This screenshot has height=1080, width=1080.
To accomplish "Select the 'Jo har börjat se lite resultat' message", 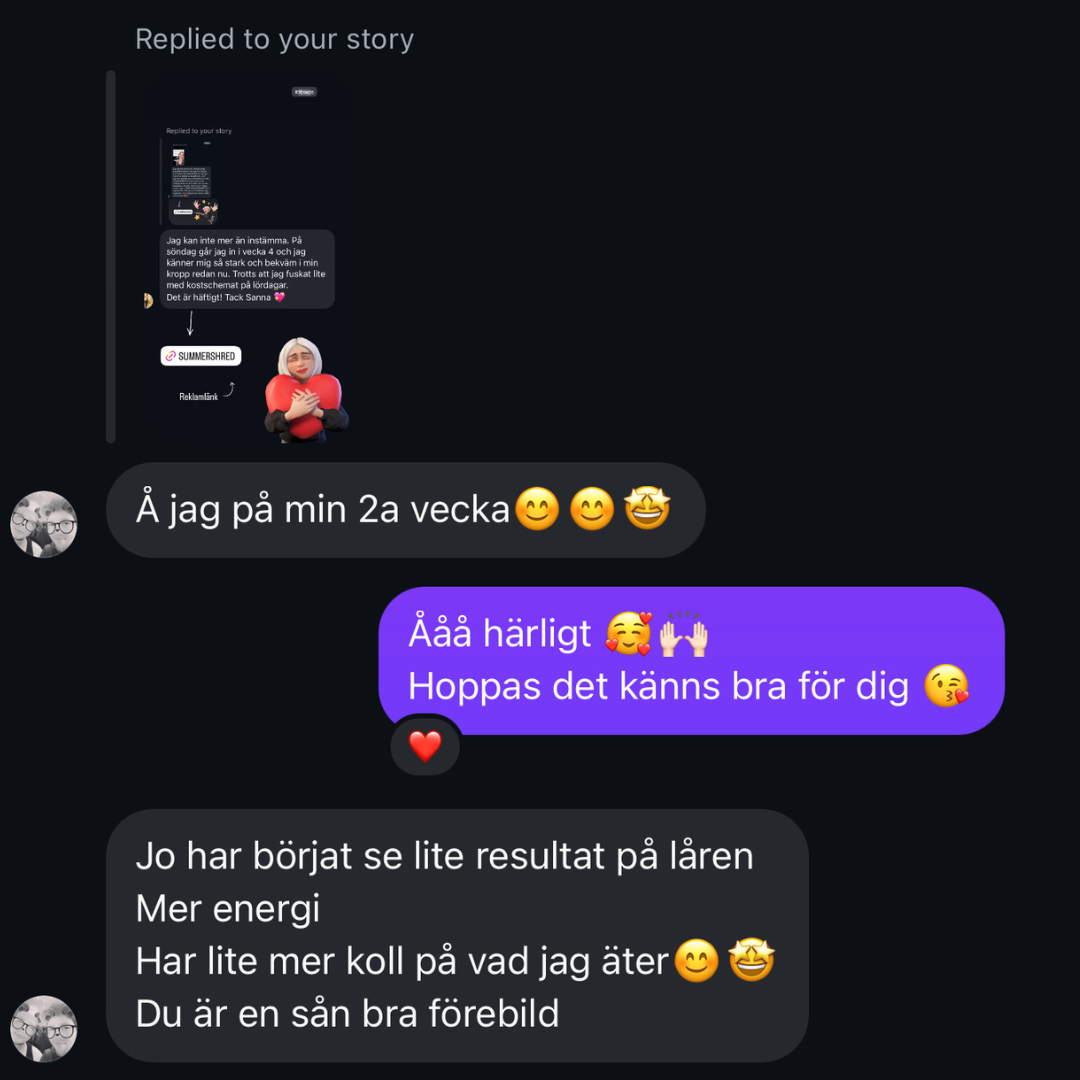I will click(457, 935).
